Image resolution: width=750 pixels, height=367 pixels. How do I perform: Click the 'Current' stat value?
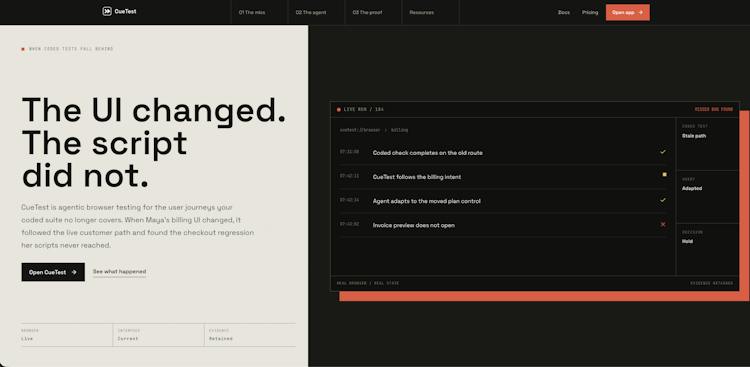coord(128,339)
